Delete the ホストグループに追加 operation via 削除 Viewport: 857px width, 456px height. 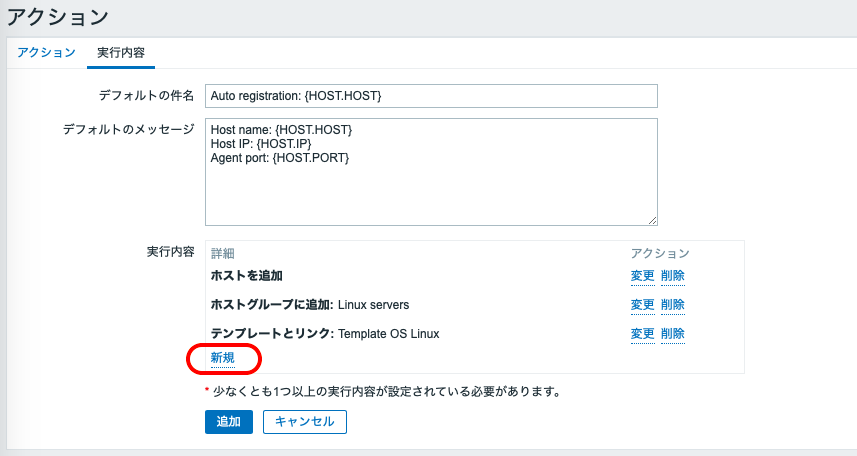coord(673,305)
